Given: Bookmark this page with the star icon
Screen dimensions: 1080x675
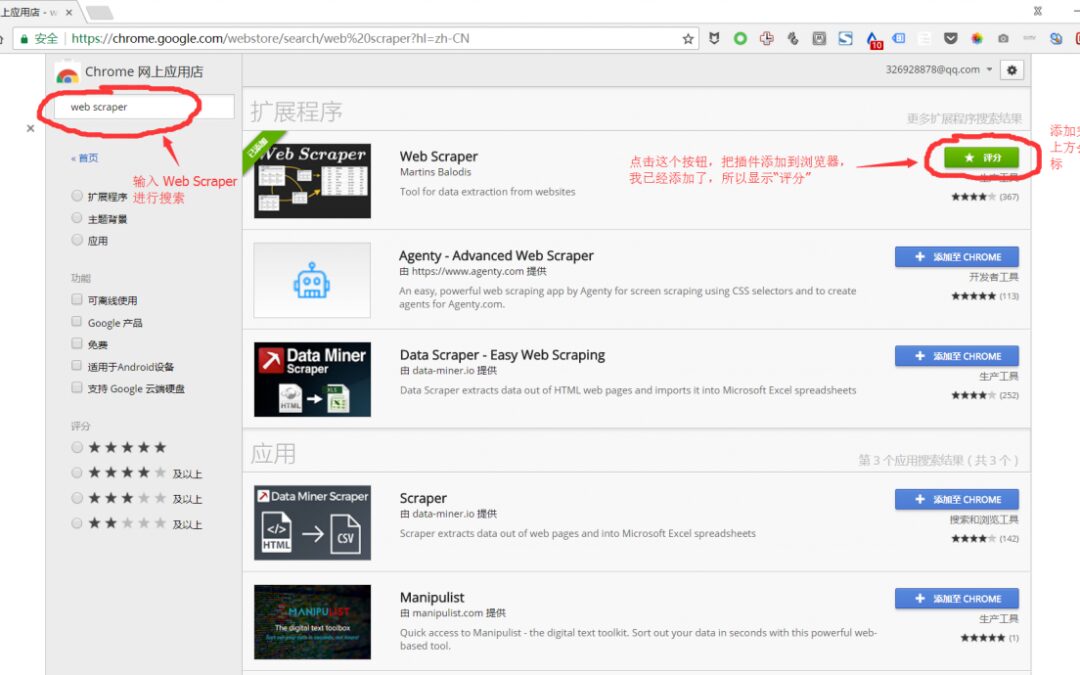Looking at the screenshot, I should [687, 39].
